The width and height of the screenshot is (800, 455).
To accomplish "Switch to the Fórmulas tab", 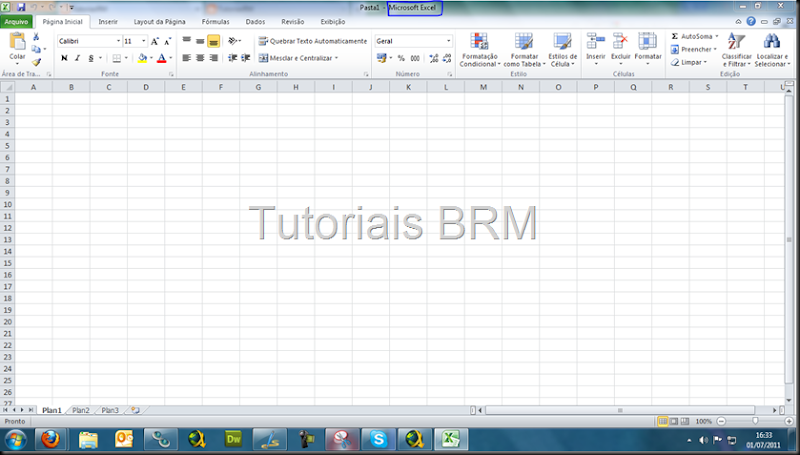I will [215, 22].
